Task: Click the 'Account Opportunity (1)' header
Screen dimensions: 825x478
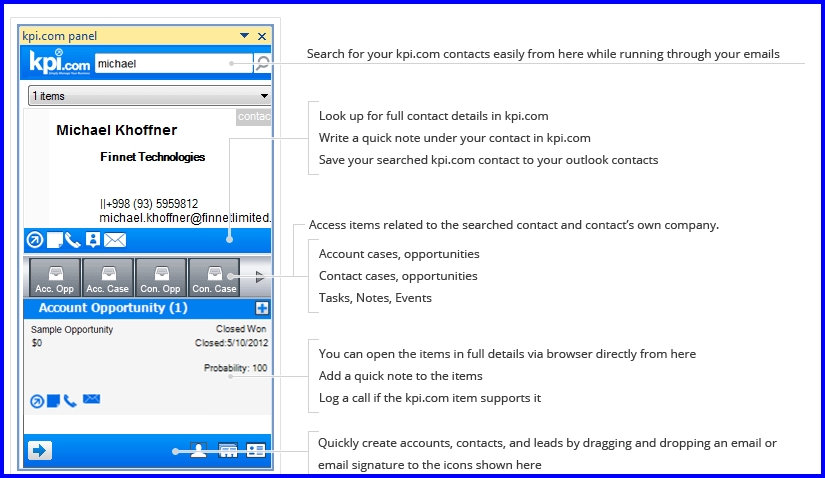Action: pyautogui.click(x=113, y=308)
